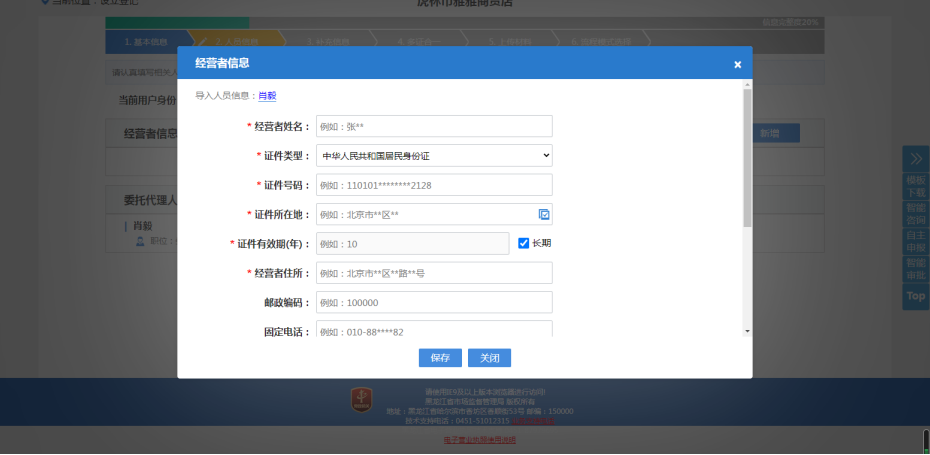Open 智能审批 in the right sidebar
Screen dimensions: 930x455
coord(916,269)
